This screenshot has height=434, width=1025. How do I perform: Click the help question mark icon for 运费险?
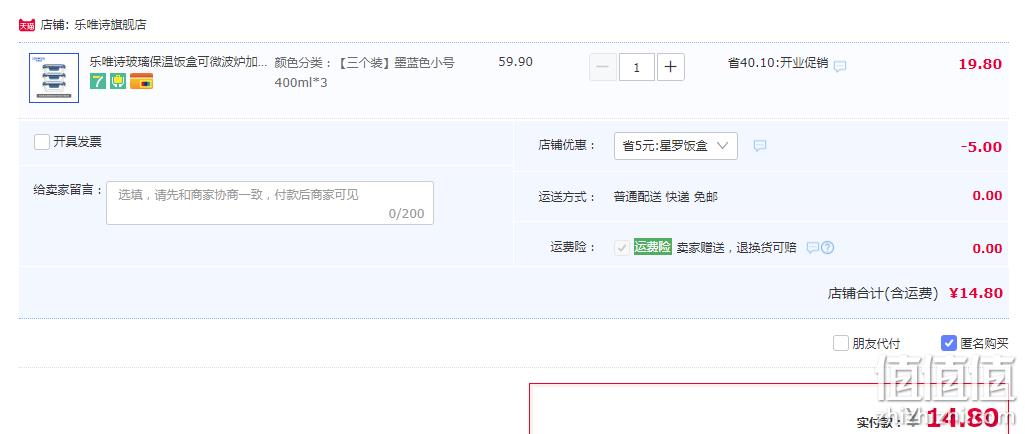[x=828, y=248]
